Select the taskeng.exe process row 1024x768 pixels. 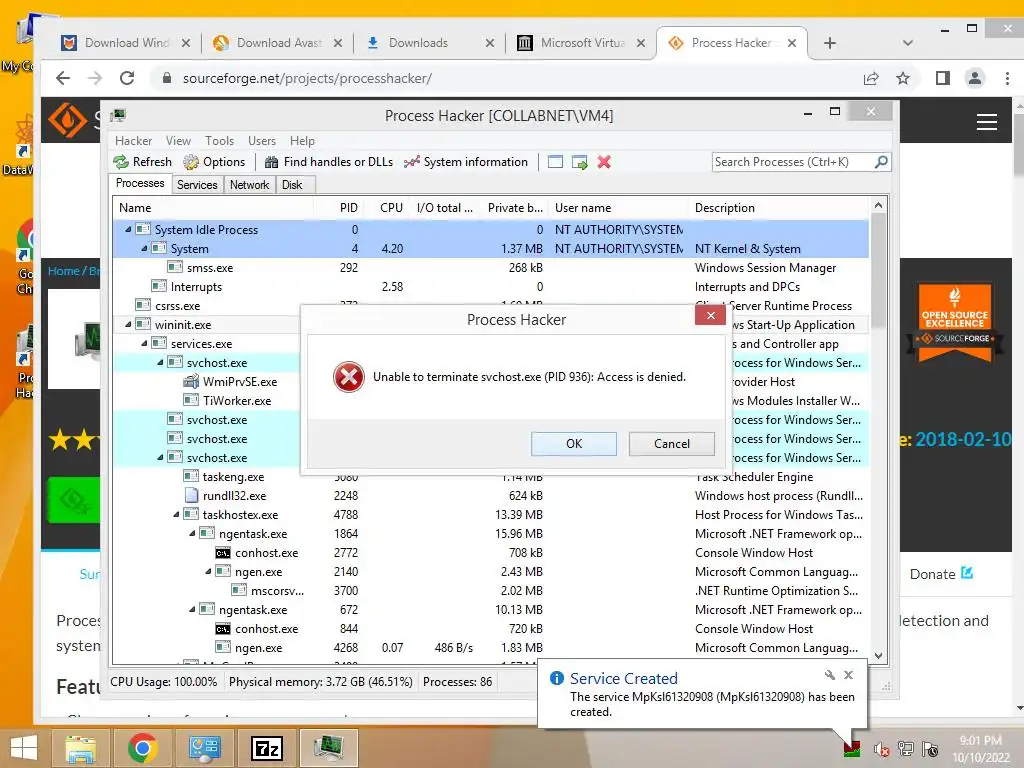(x=490, y=477)
